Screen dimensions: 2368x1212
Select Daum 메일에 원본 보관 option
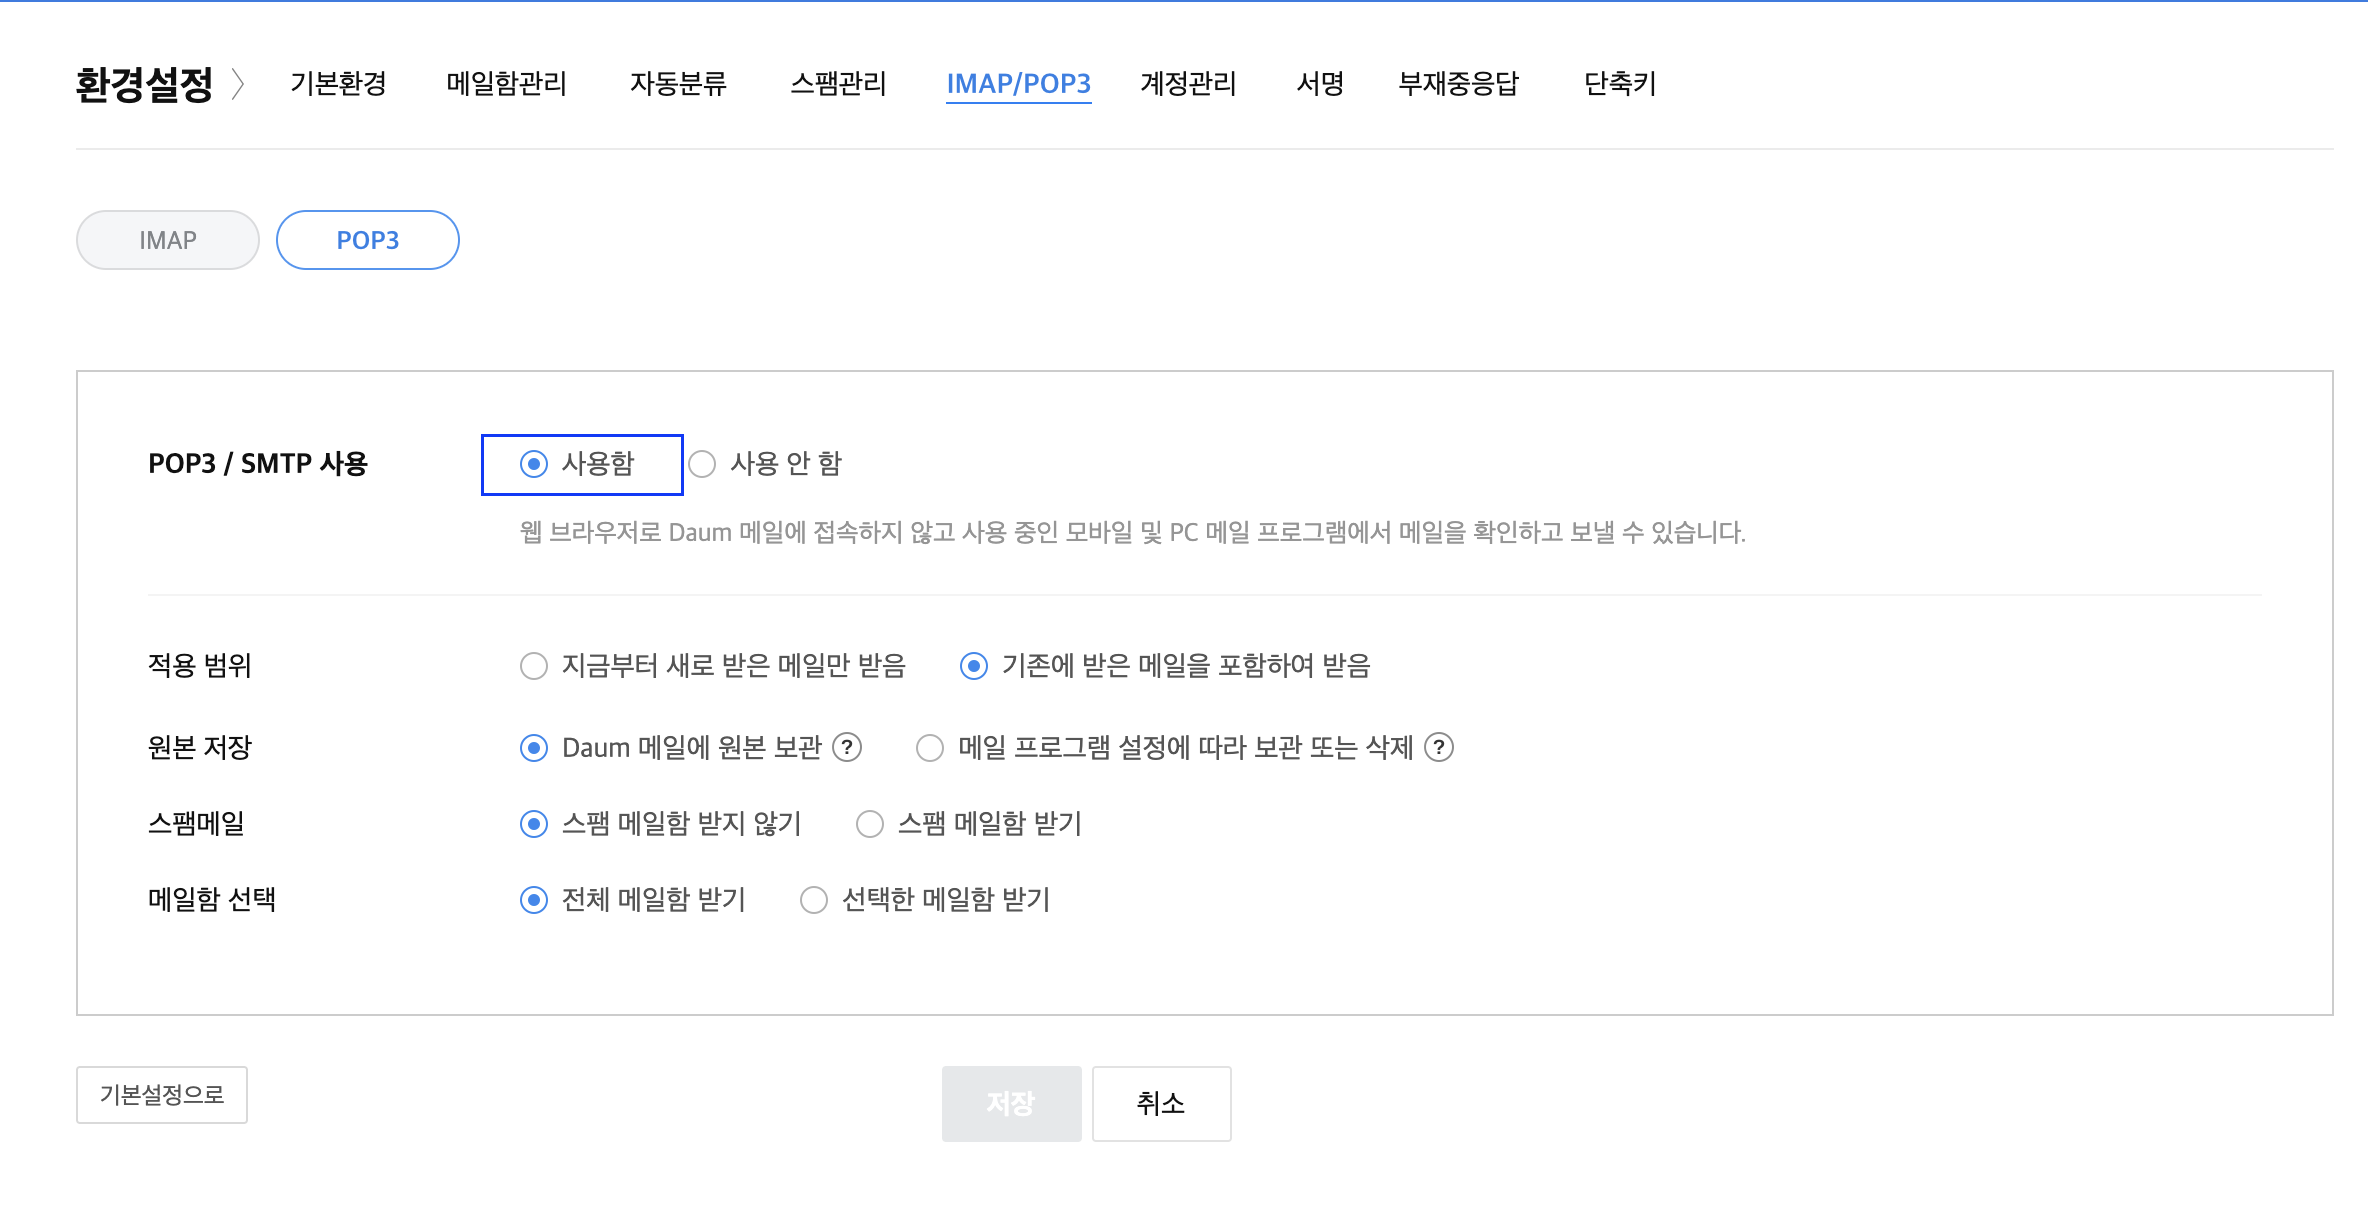coord(534,748)
